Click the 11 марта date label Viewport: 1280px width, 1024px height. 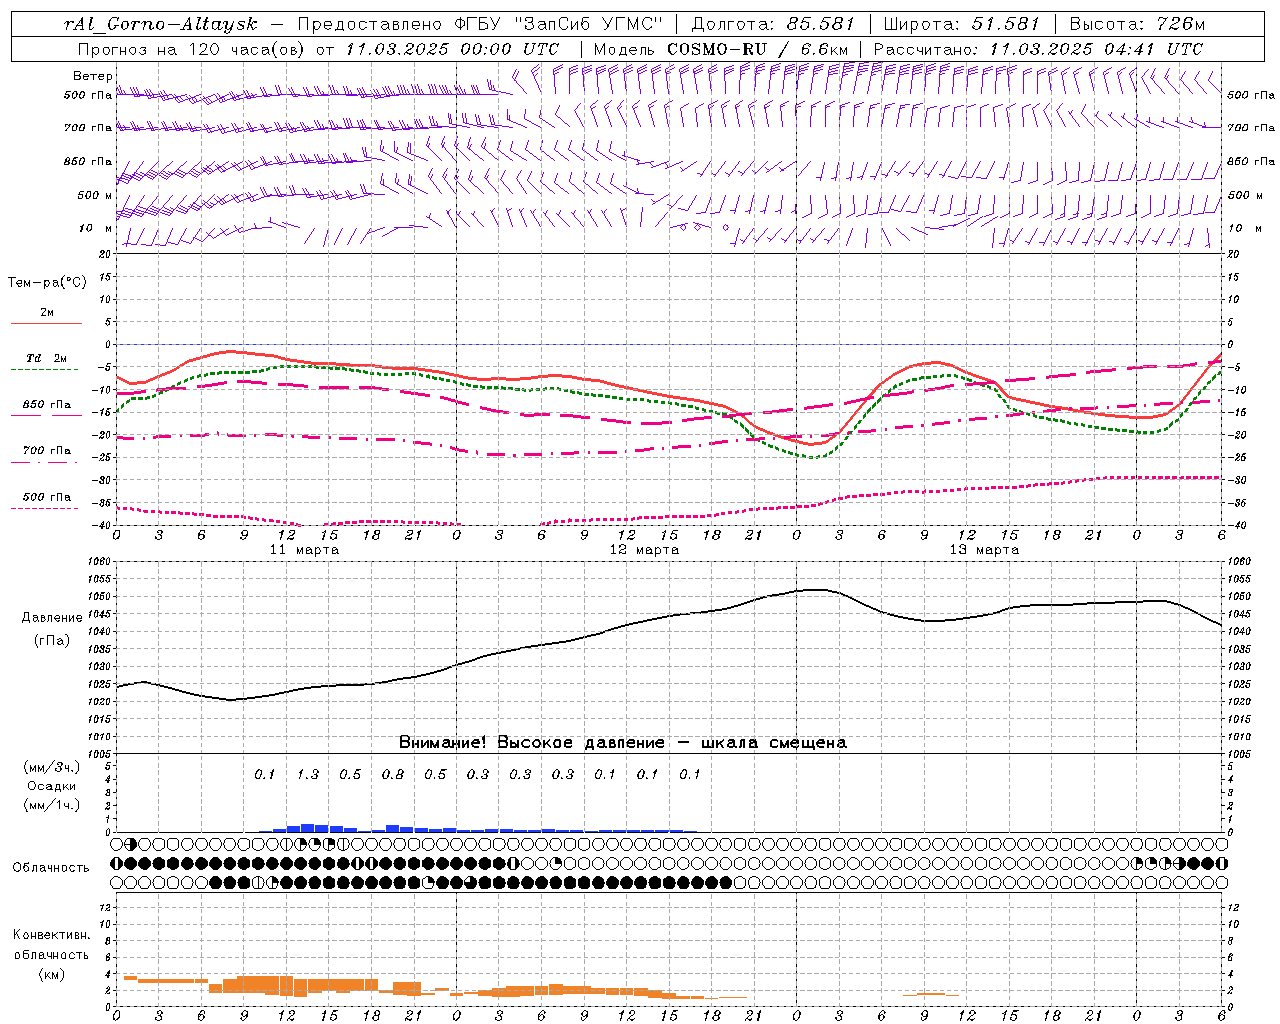coord(304,550)
